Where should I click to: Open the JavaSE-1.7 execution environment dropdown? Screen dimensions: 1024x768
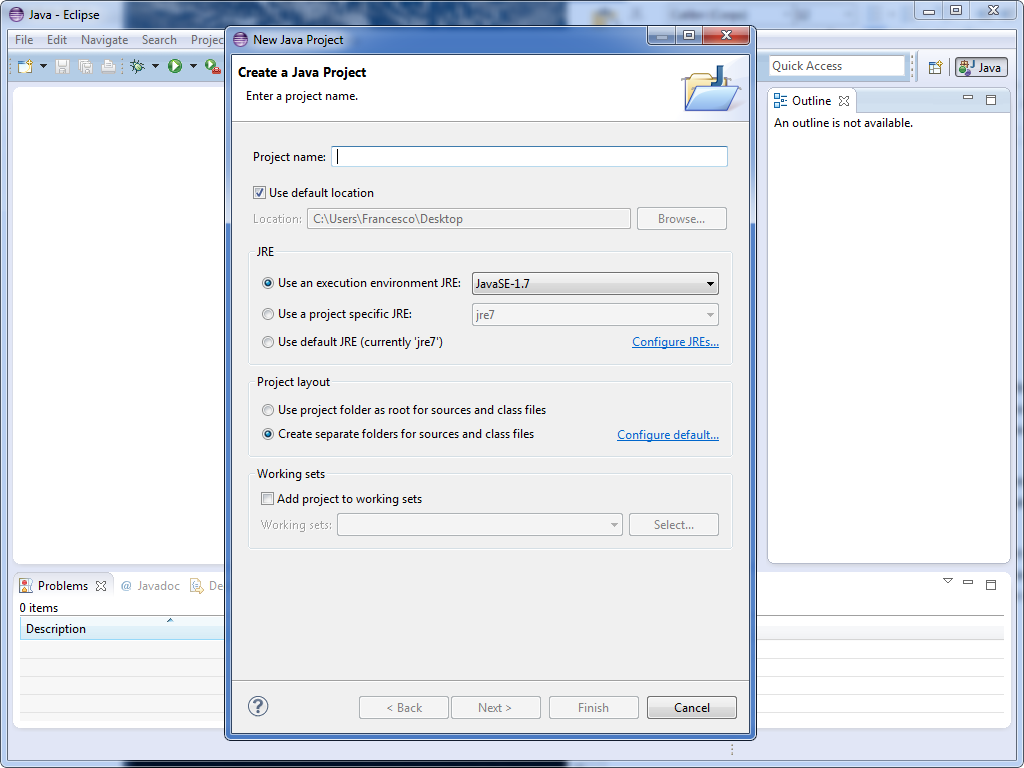(595, 283)
